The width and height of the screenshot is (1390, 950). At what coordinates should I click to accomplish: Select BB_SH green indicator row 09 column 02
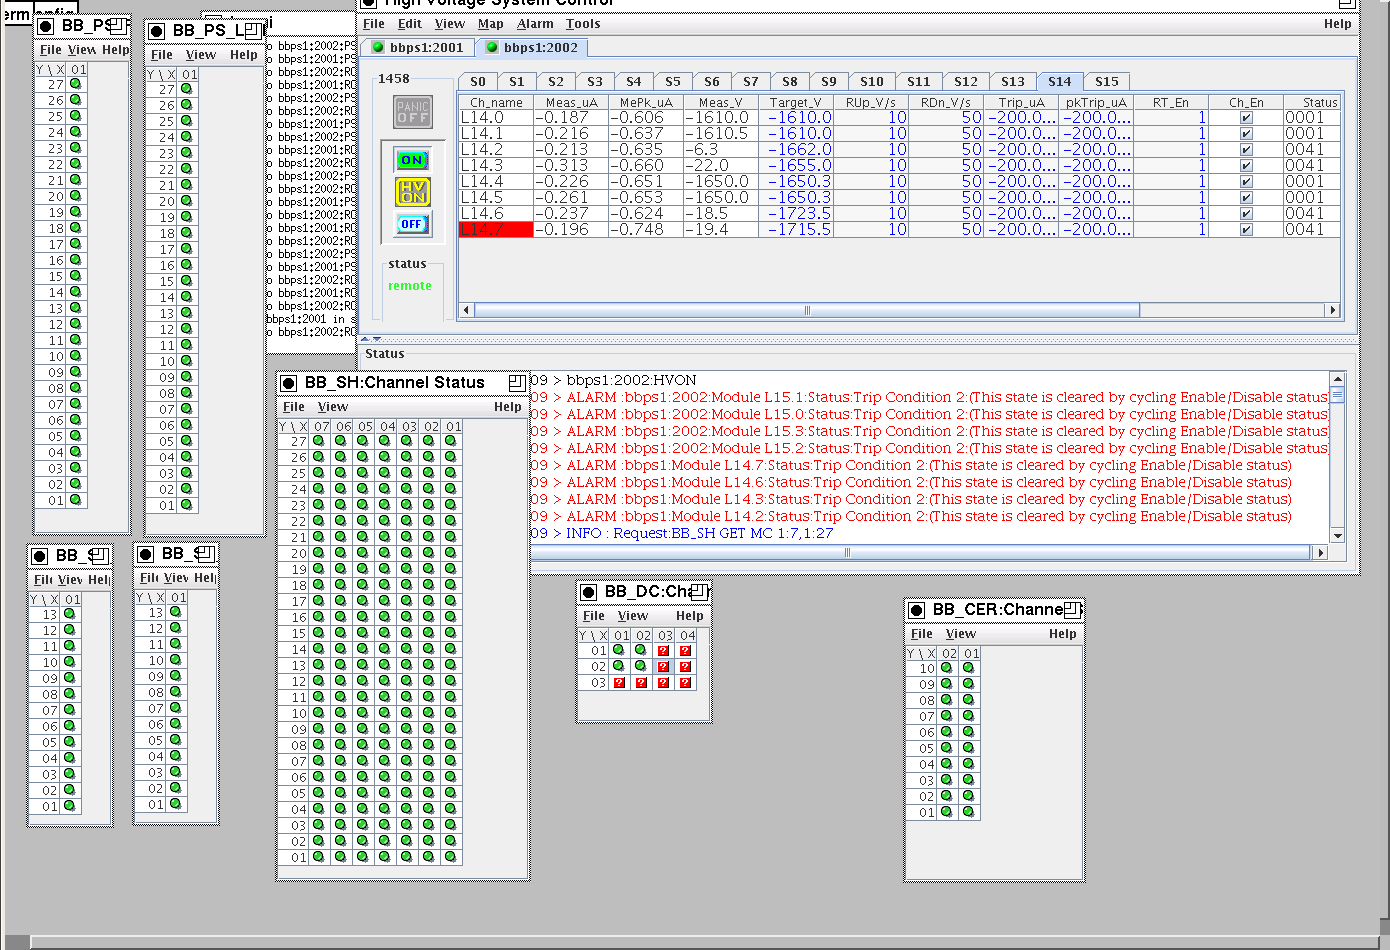pyautogui.click(x=429, y=729)
